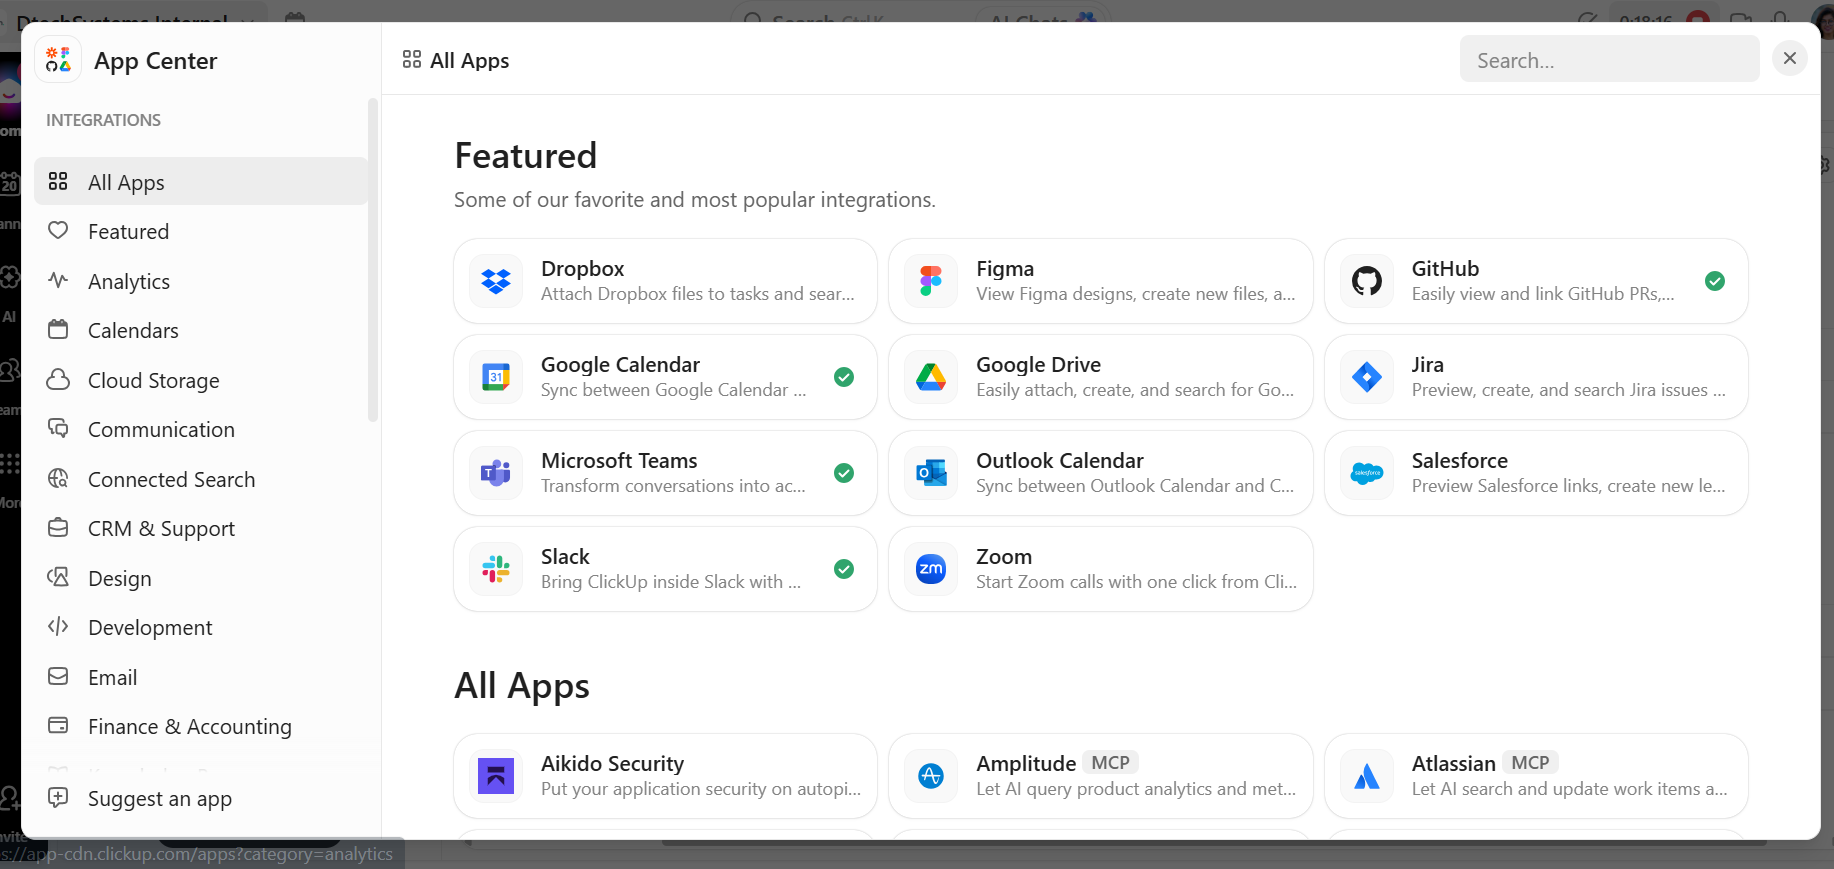Click the Google Drive icon

931,377
